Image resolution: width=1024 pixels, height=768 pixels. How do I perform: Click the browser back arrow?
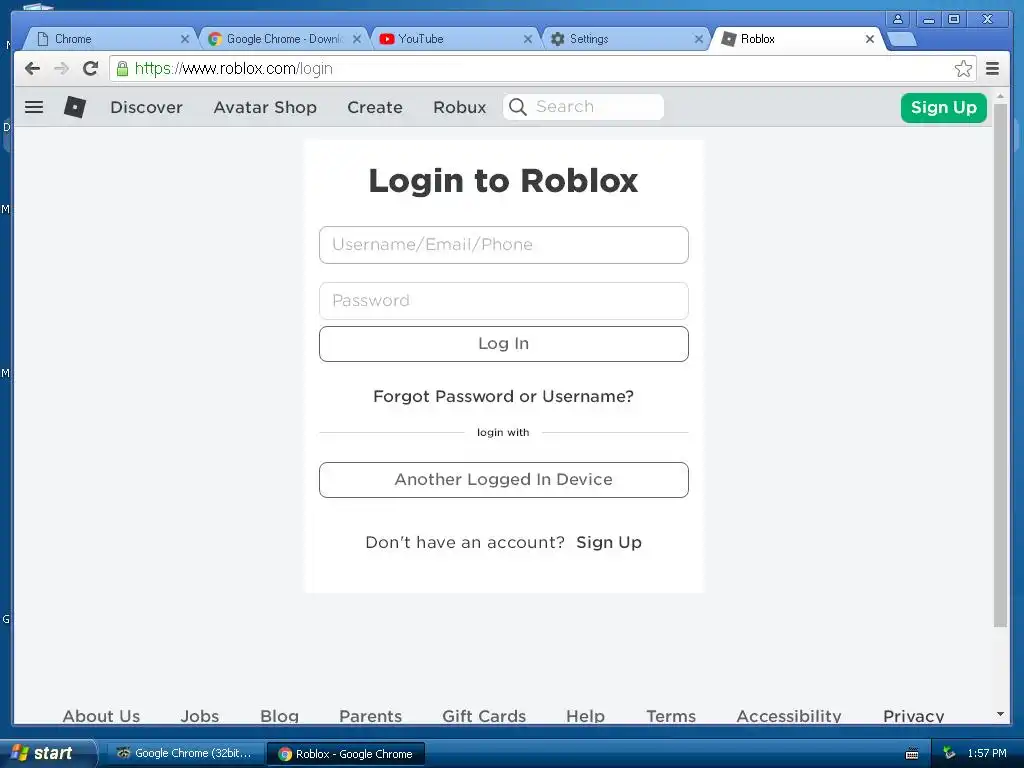coord(32,69)
